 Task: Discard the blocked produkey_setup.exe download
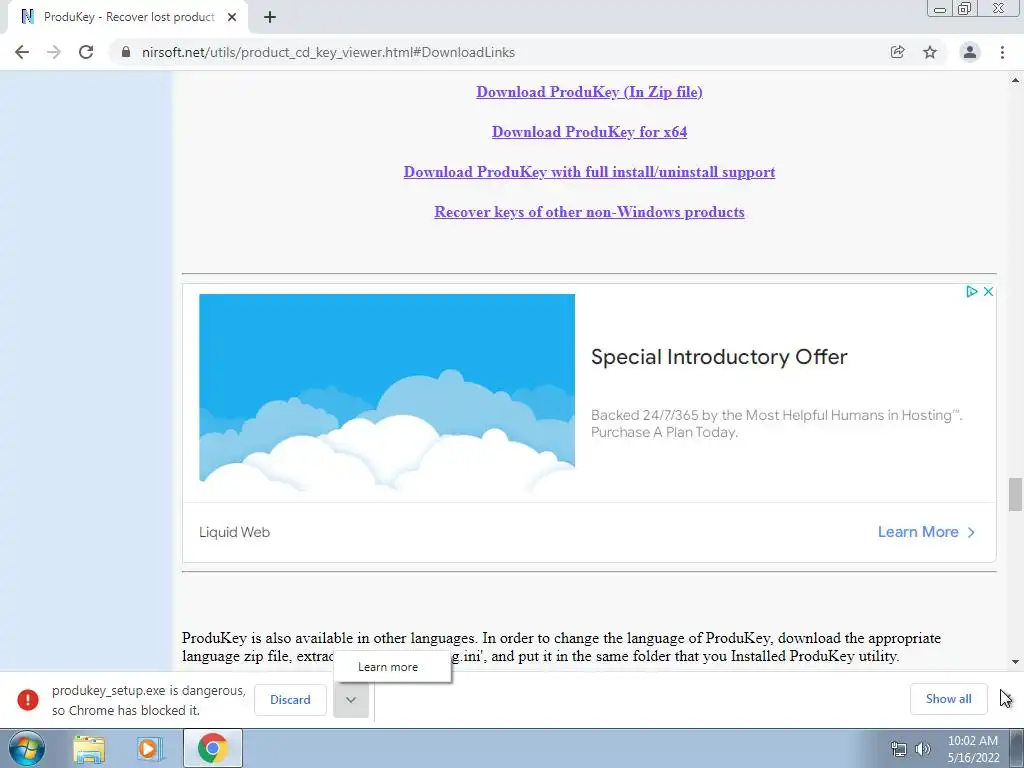[x=290, y=699]
